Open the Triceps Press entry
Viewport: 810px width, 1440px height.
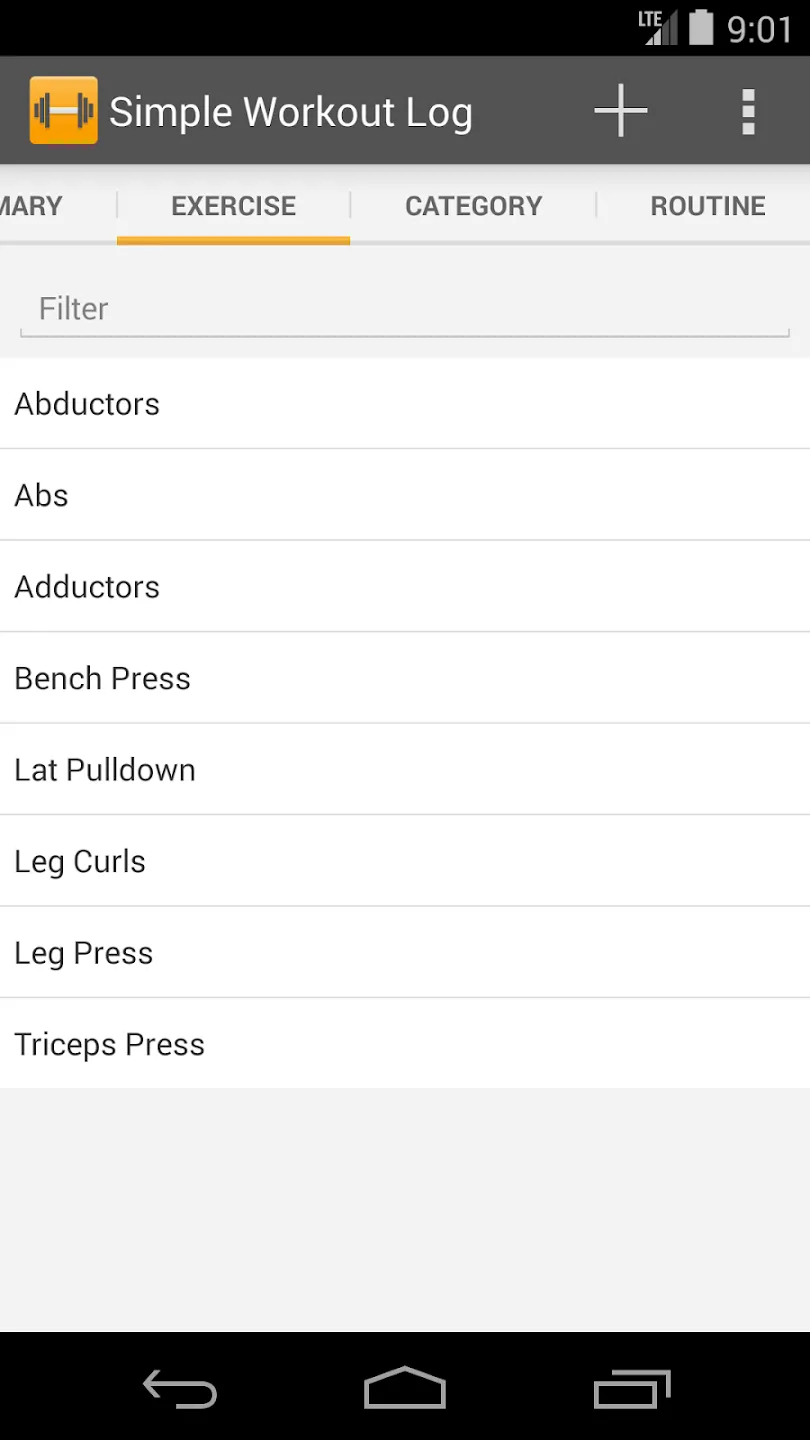tap(405, 1044)
